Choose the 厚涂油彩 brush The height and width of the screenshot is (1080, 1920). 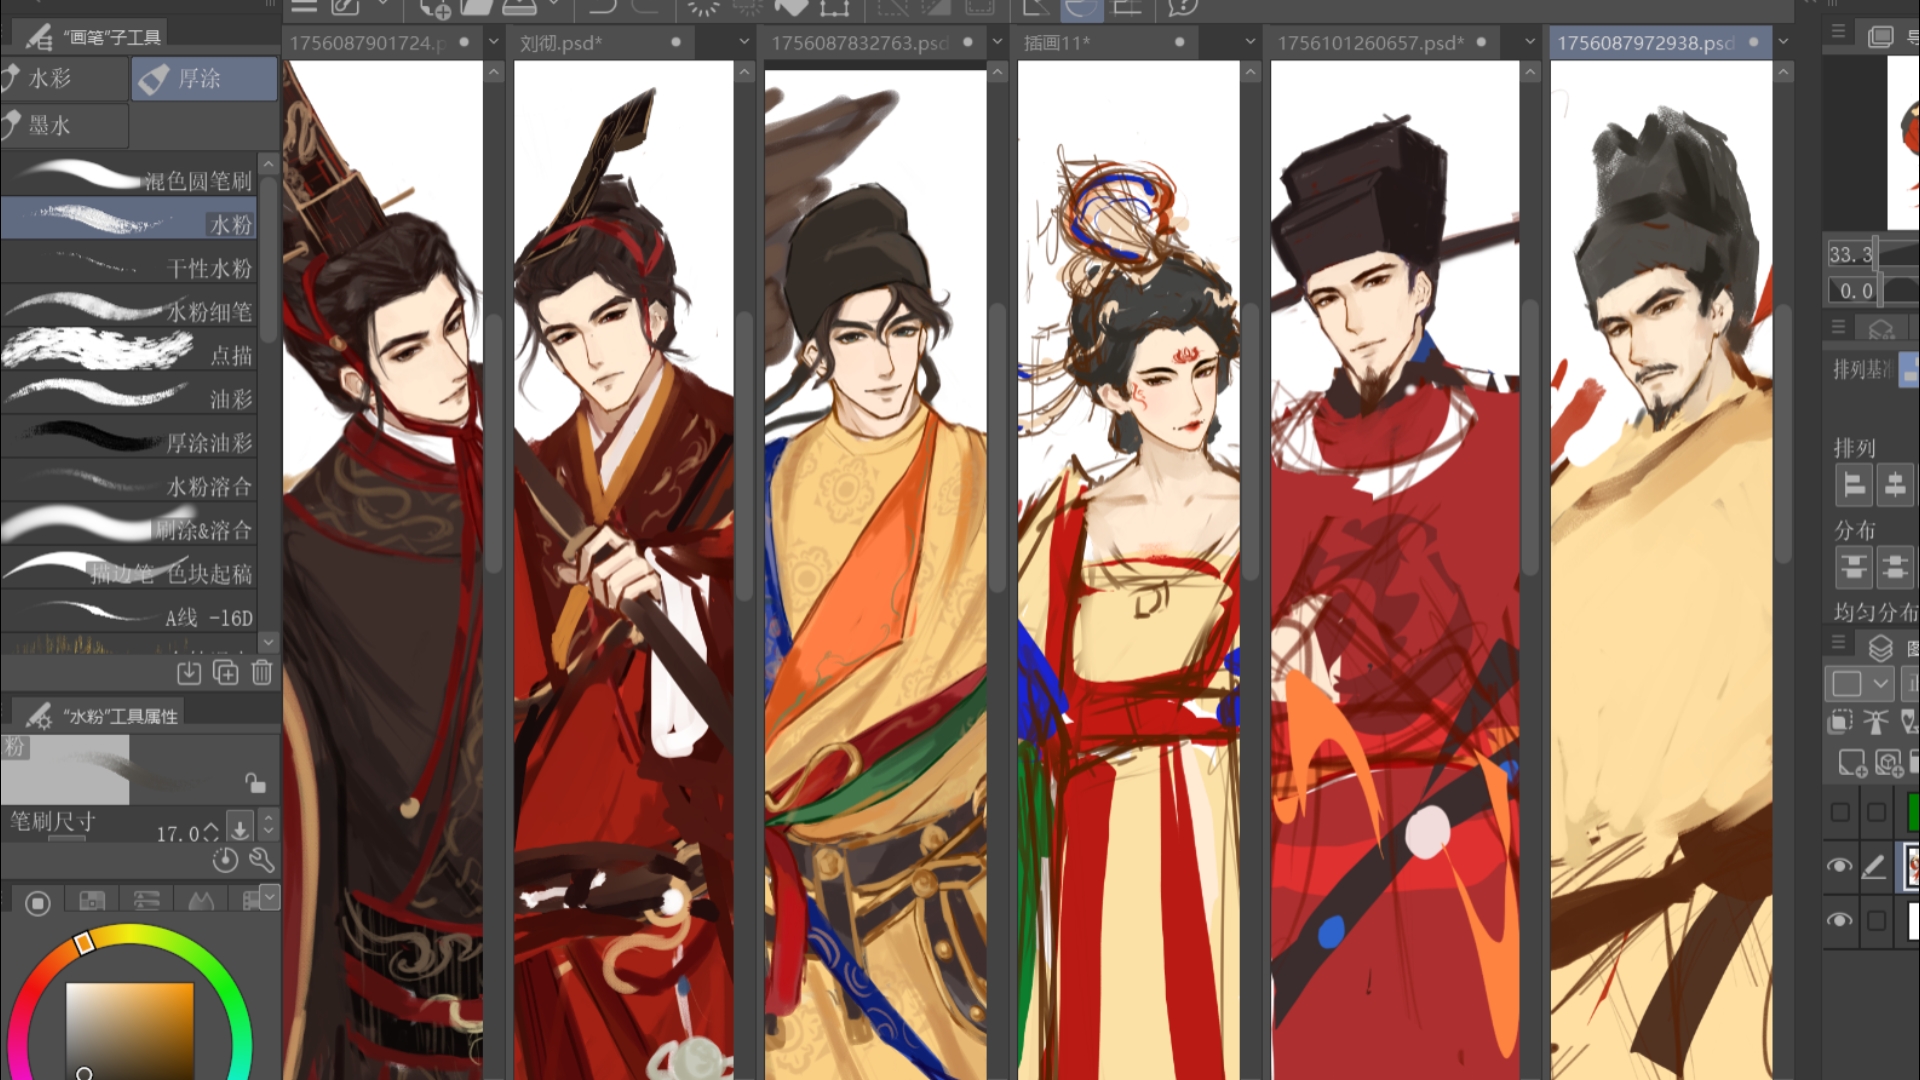129,438
